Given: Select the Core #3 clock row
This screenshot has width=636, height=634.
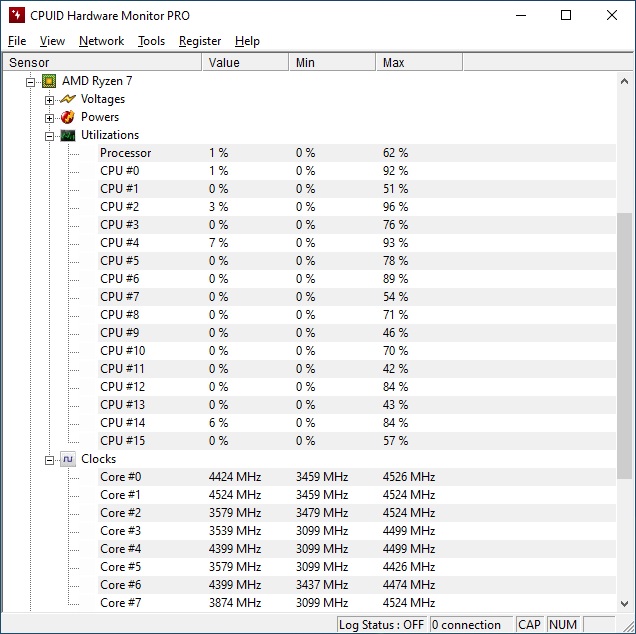Looking at the screenshot, I should (357, 531).
